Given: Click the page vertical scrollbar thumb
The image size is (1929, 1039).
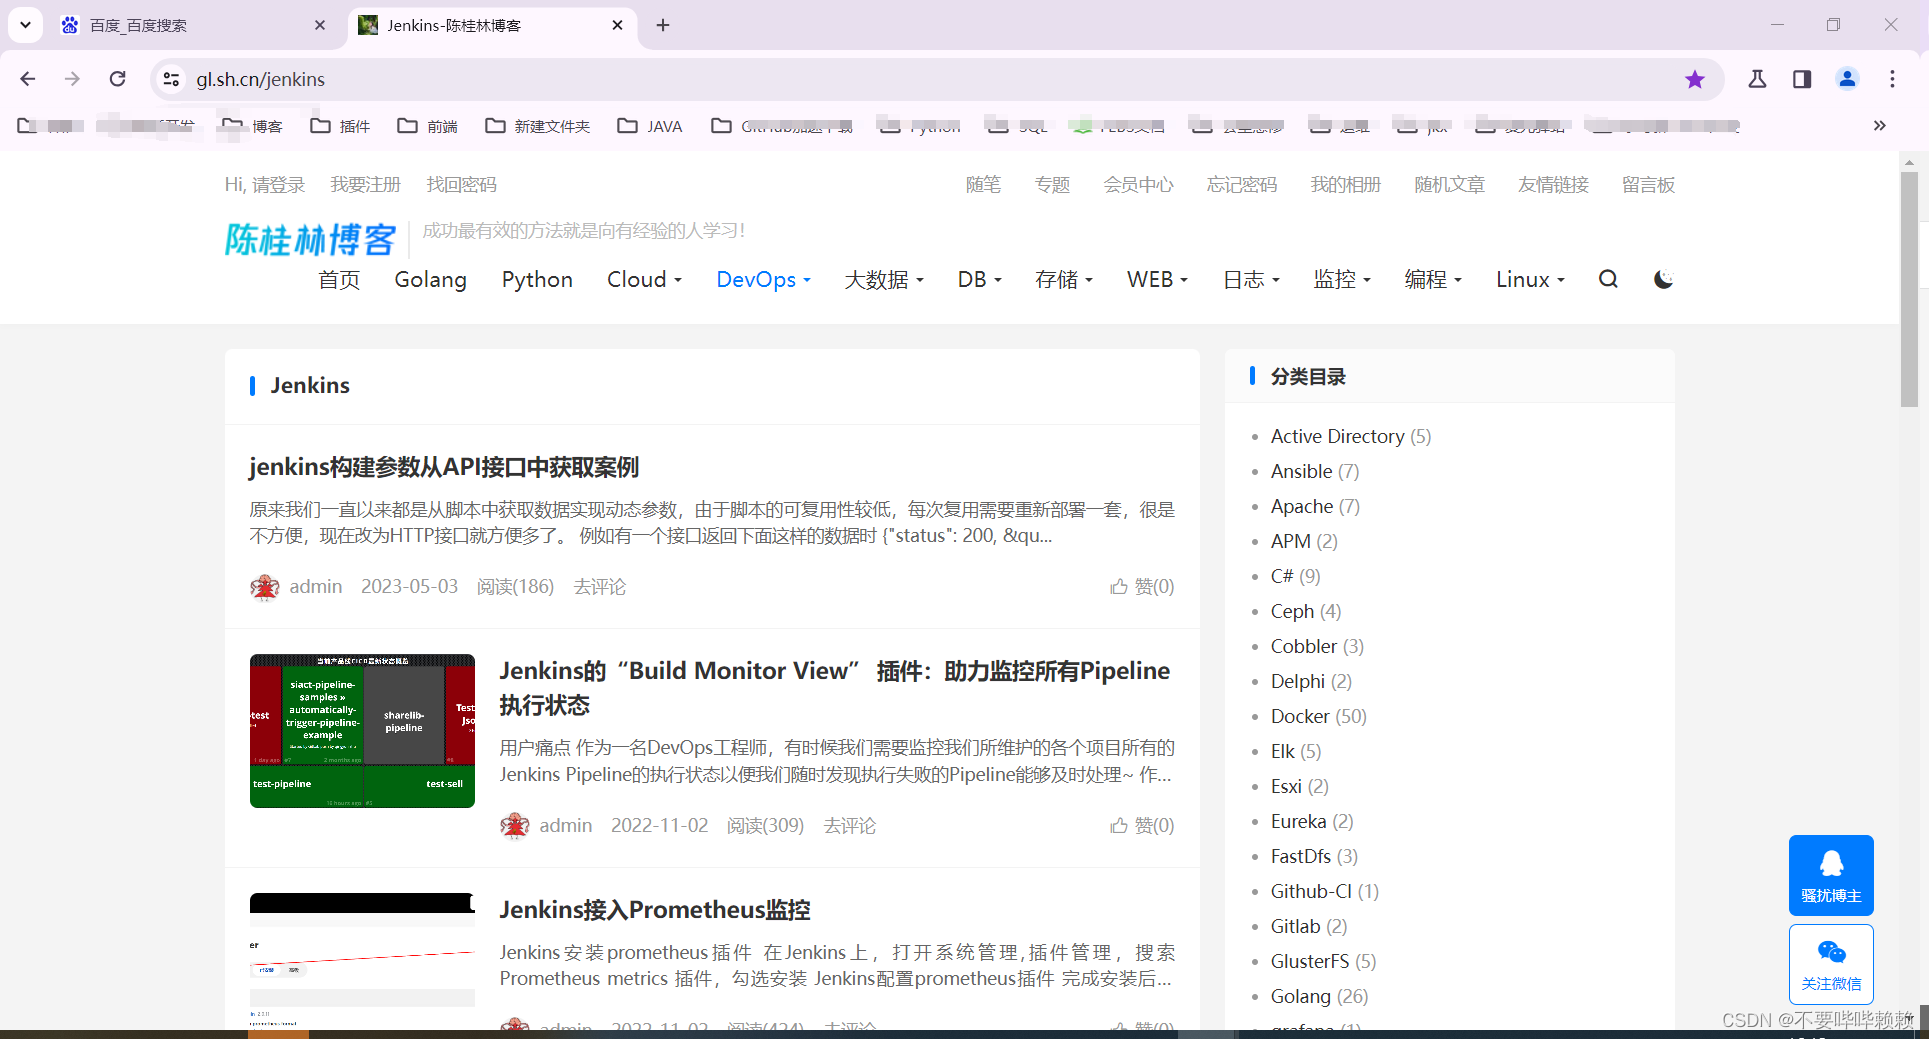Looking at the screenshot, I should click(x=1909, y=288).
